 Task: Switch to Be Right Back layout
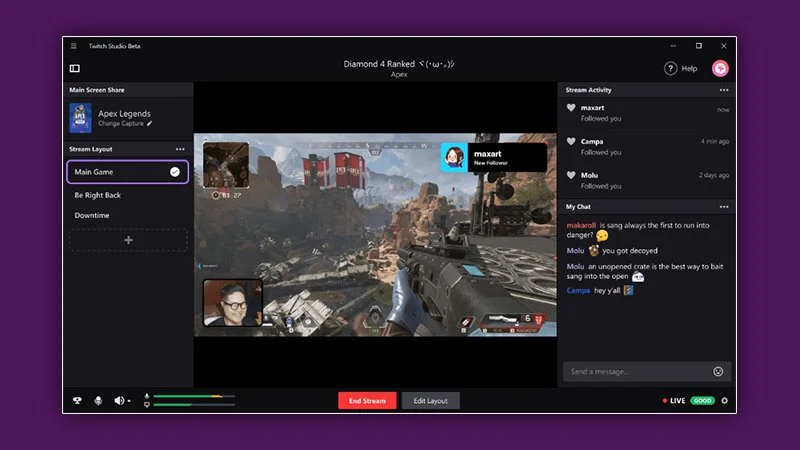[x=97, y=195]
